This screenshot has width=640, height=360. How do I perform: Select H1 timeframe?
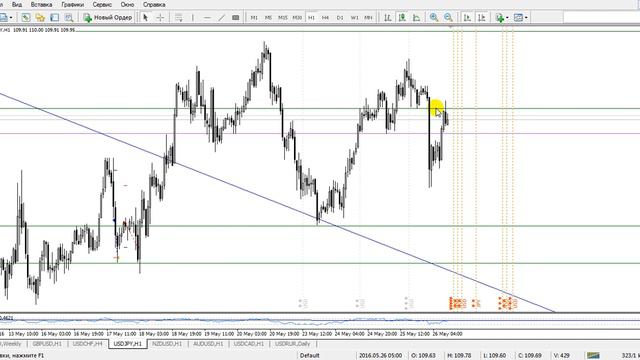tap(311, 18)
